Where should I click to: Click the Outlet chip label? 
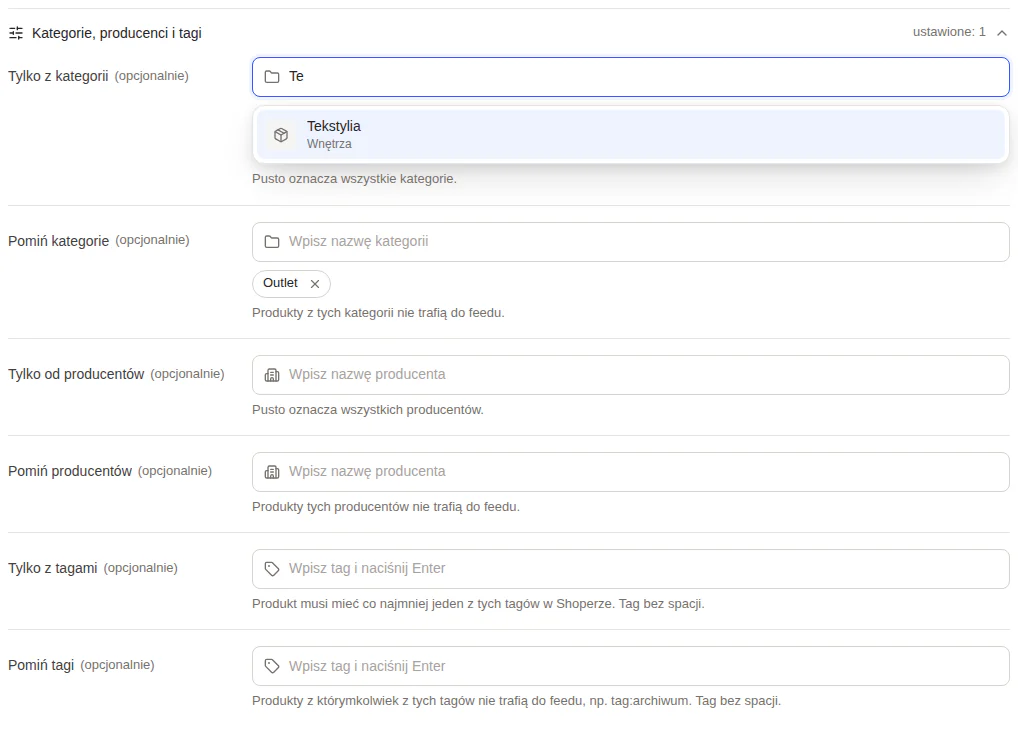coord(280,283)
